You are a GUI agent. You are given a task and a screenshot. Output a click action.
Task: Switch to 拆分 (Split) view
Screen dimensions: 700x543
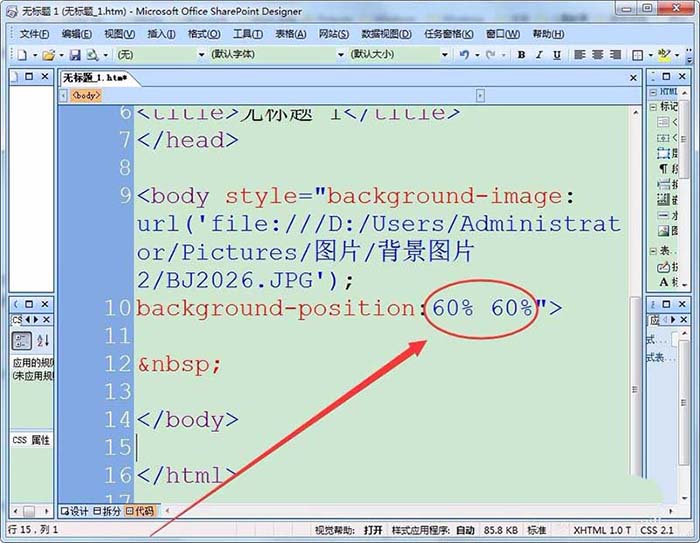click(107, 511)
